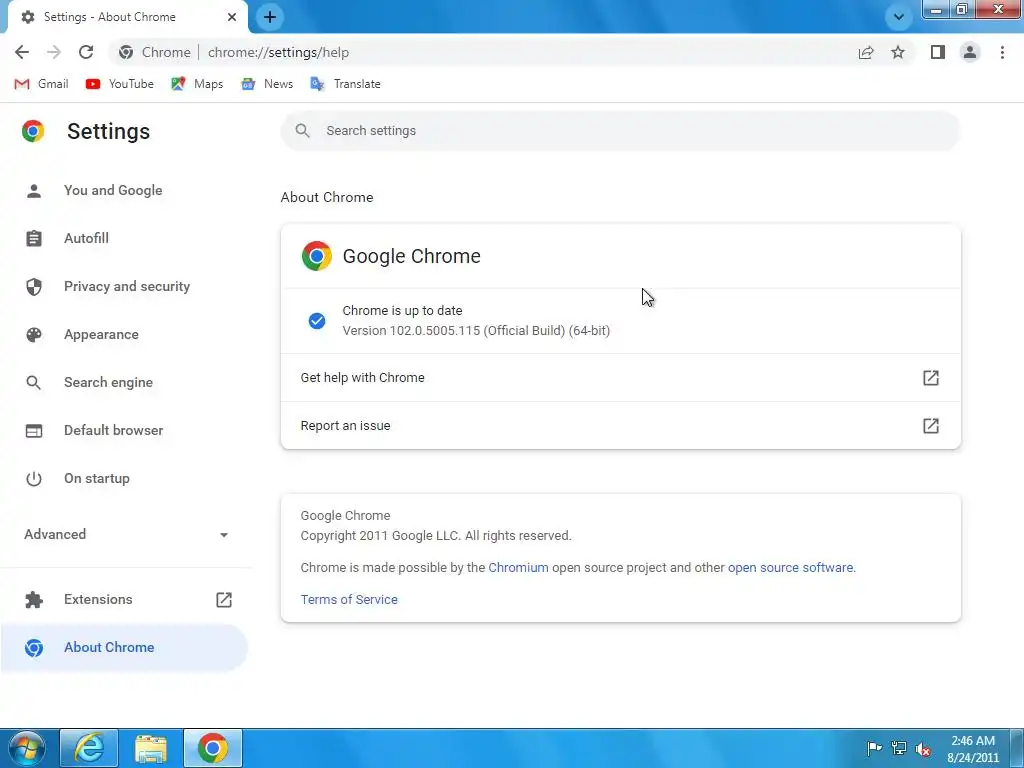Bookmark this tab with the star icon
Screen dimensions: 1024x768
[x=898, y=52]
